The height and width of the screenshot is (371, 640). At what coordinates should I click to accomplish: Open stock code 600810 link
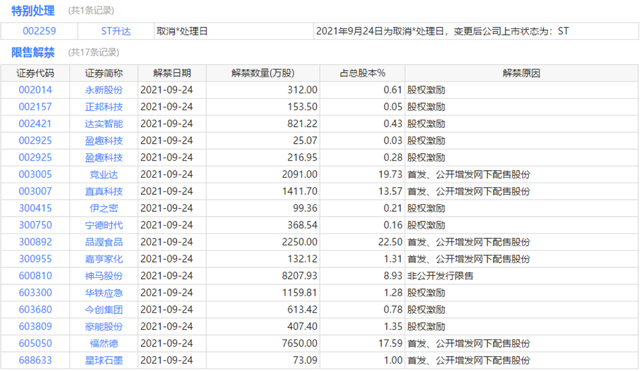point(35,275)
